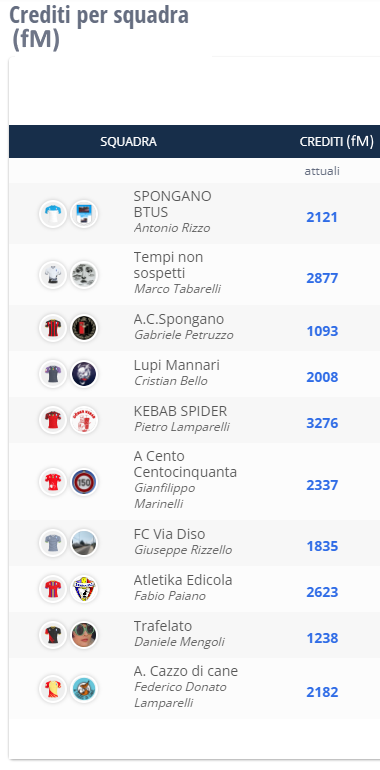Click the FC Via Diso road photo logo
This screenshot has height=770, width=380.
84,543
